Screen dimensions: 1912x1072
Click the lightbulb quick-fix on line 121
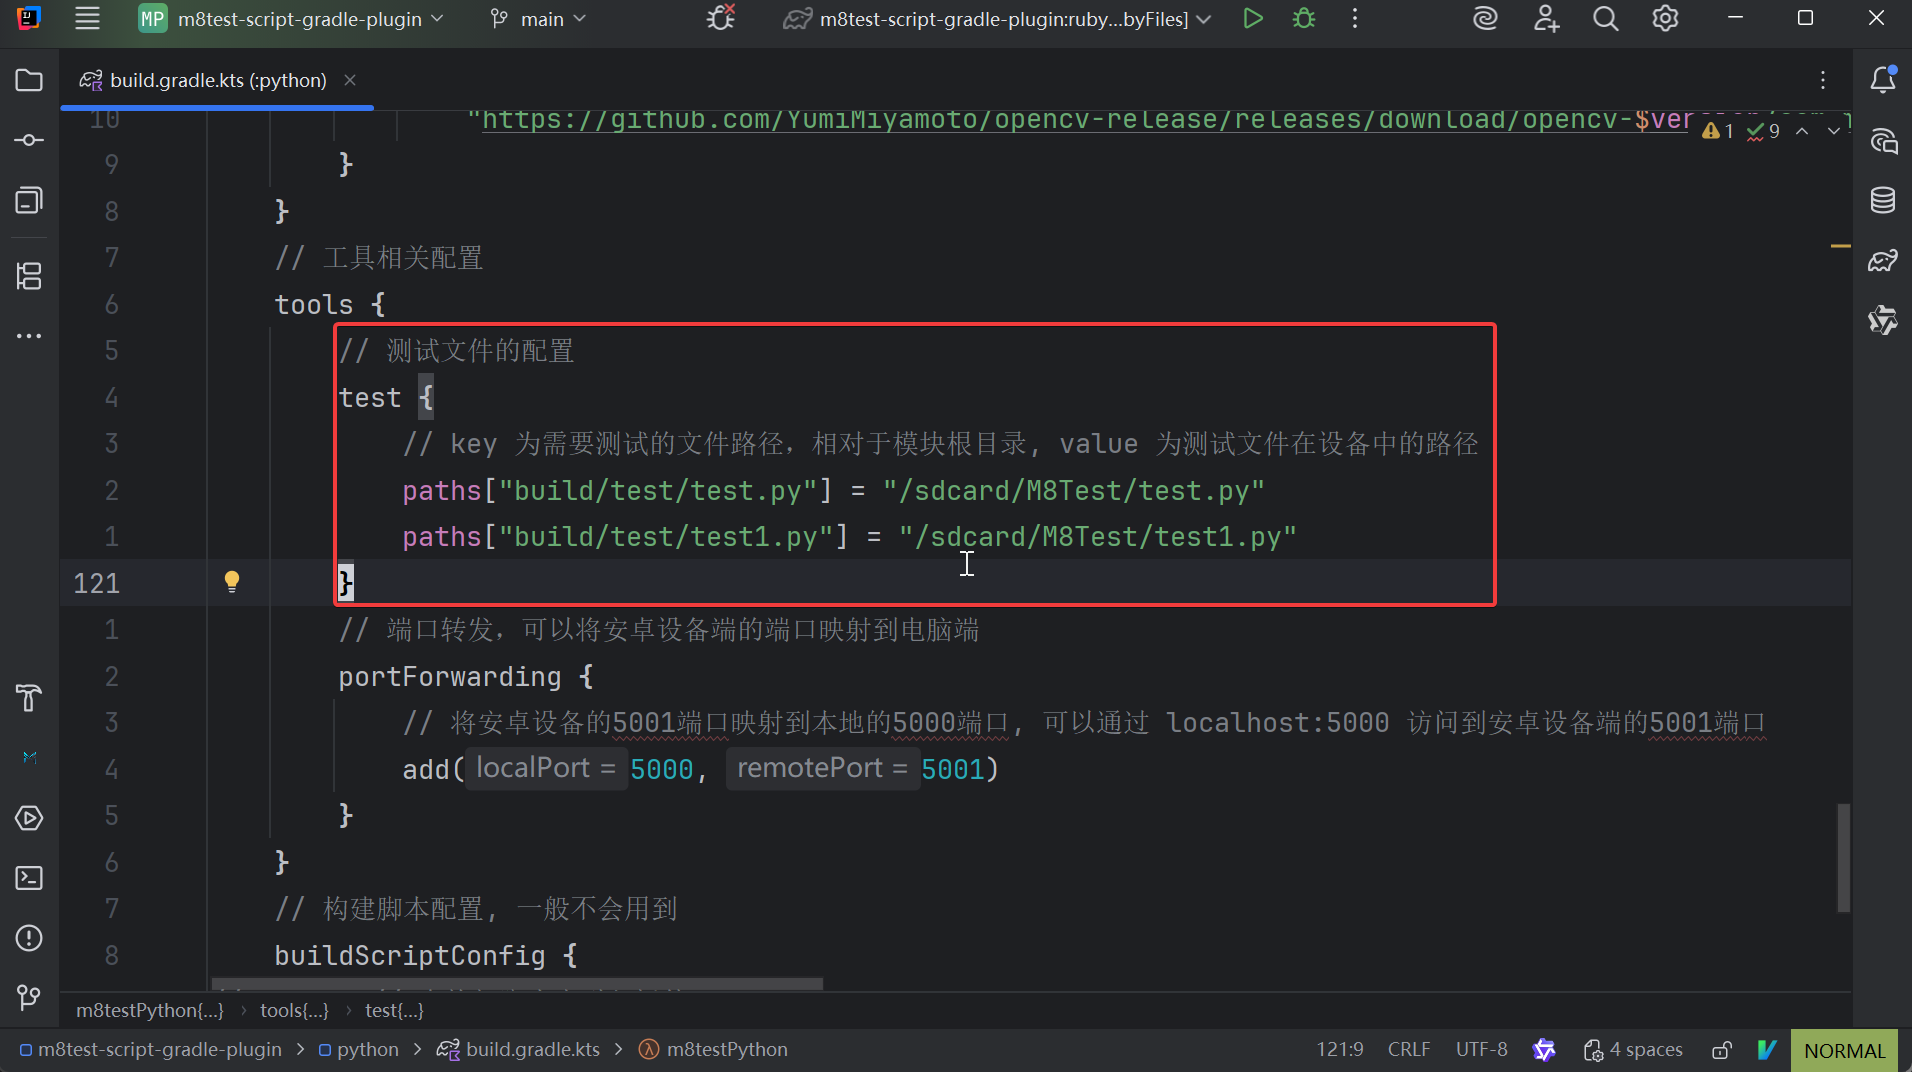[x=232, y=582]
